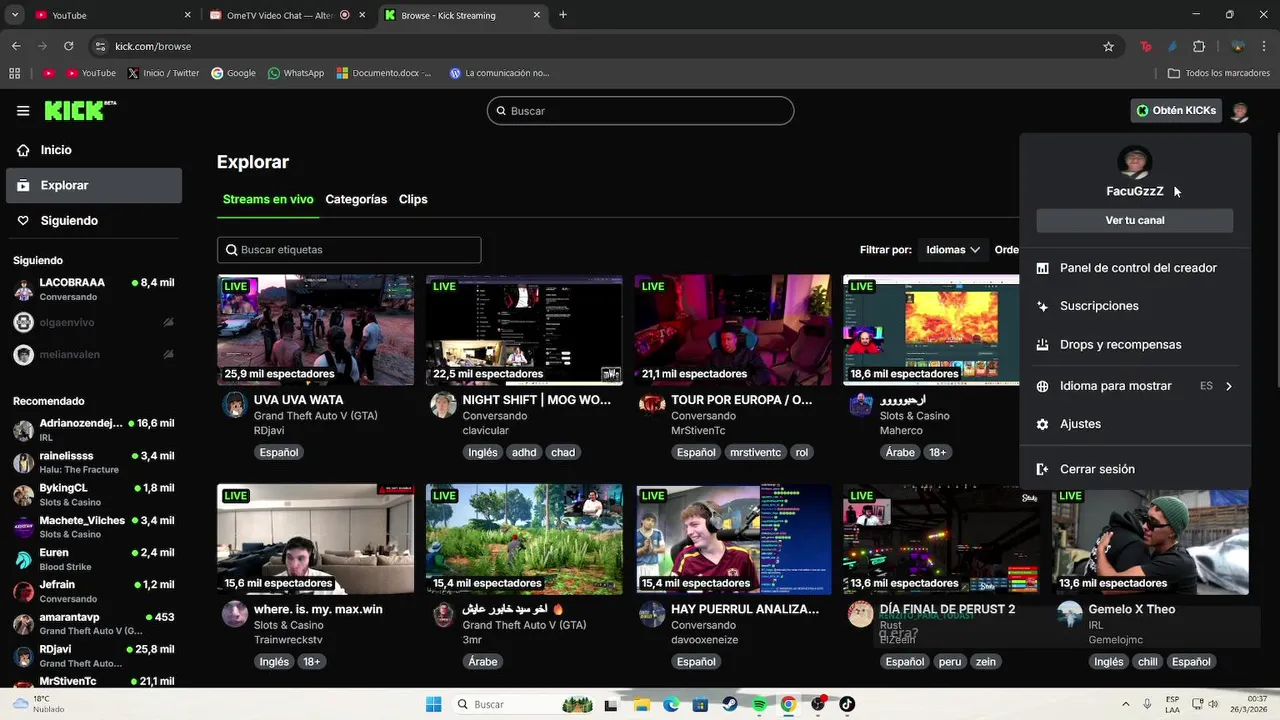Screen dimensions: 1280x720
Task: Bookmark page with the star icon
Action: [x=1108, y=46]
